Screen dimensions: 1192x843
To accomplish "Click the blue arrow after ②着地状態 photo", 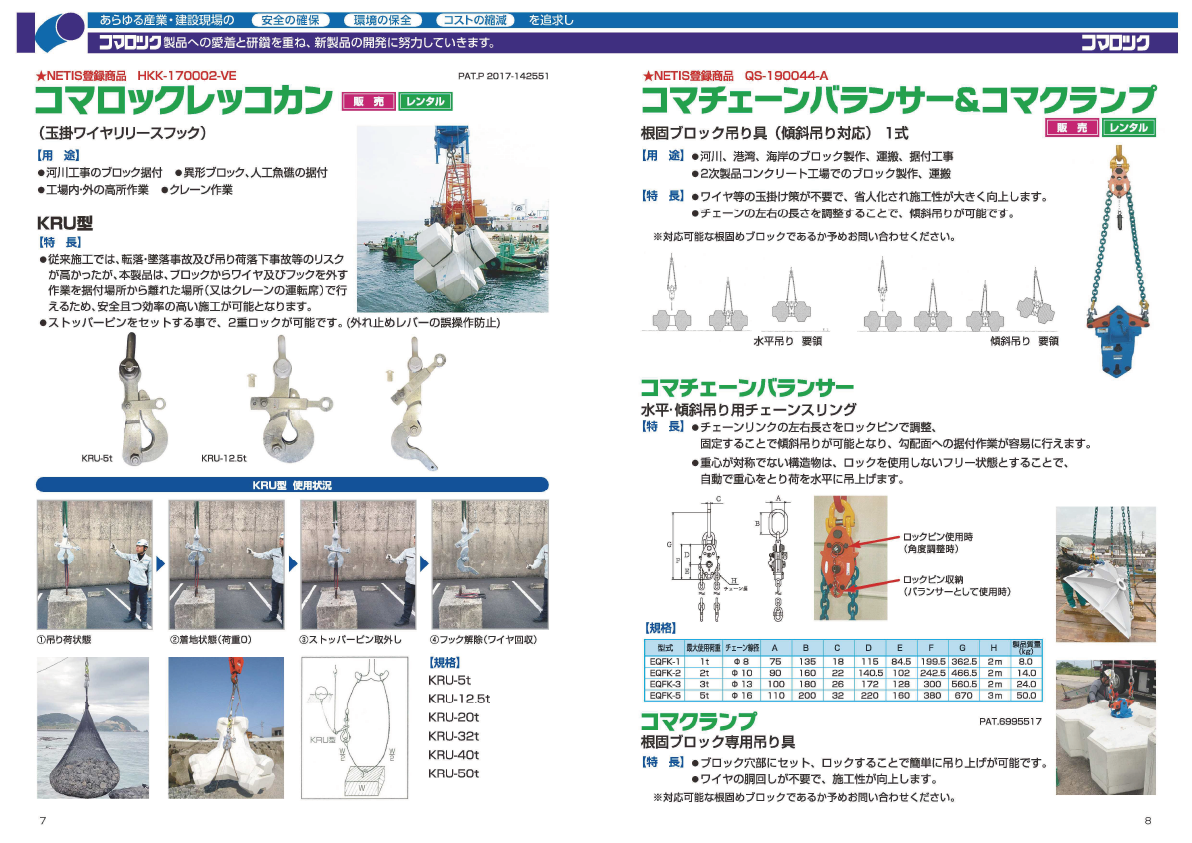I will coord(293,564).
